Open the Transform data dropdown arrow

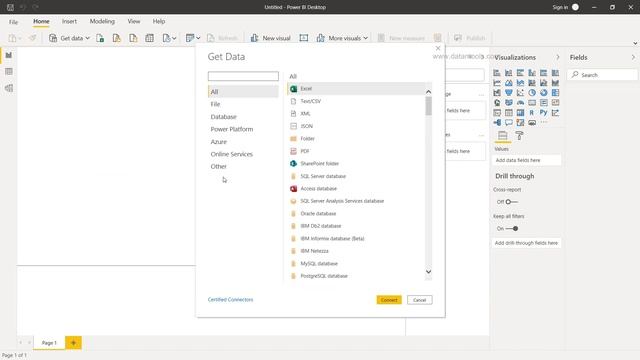[198, 38]
